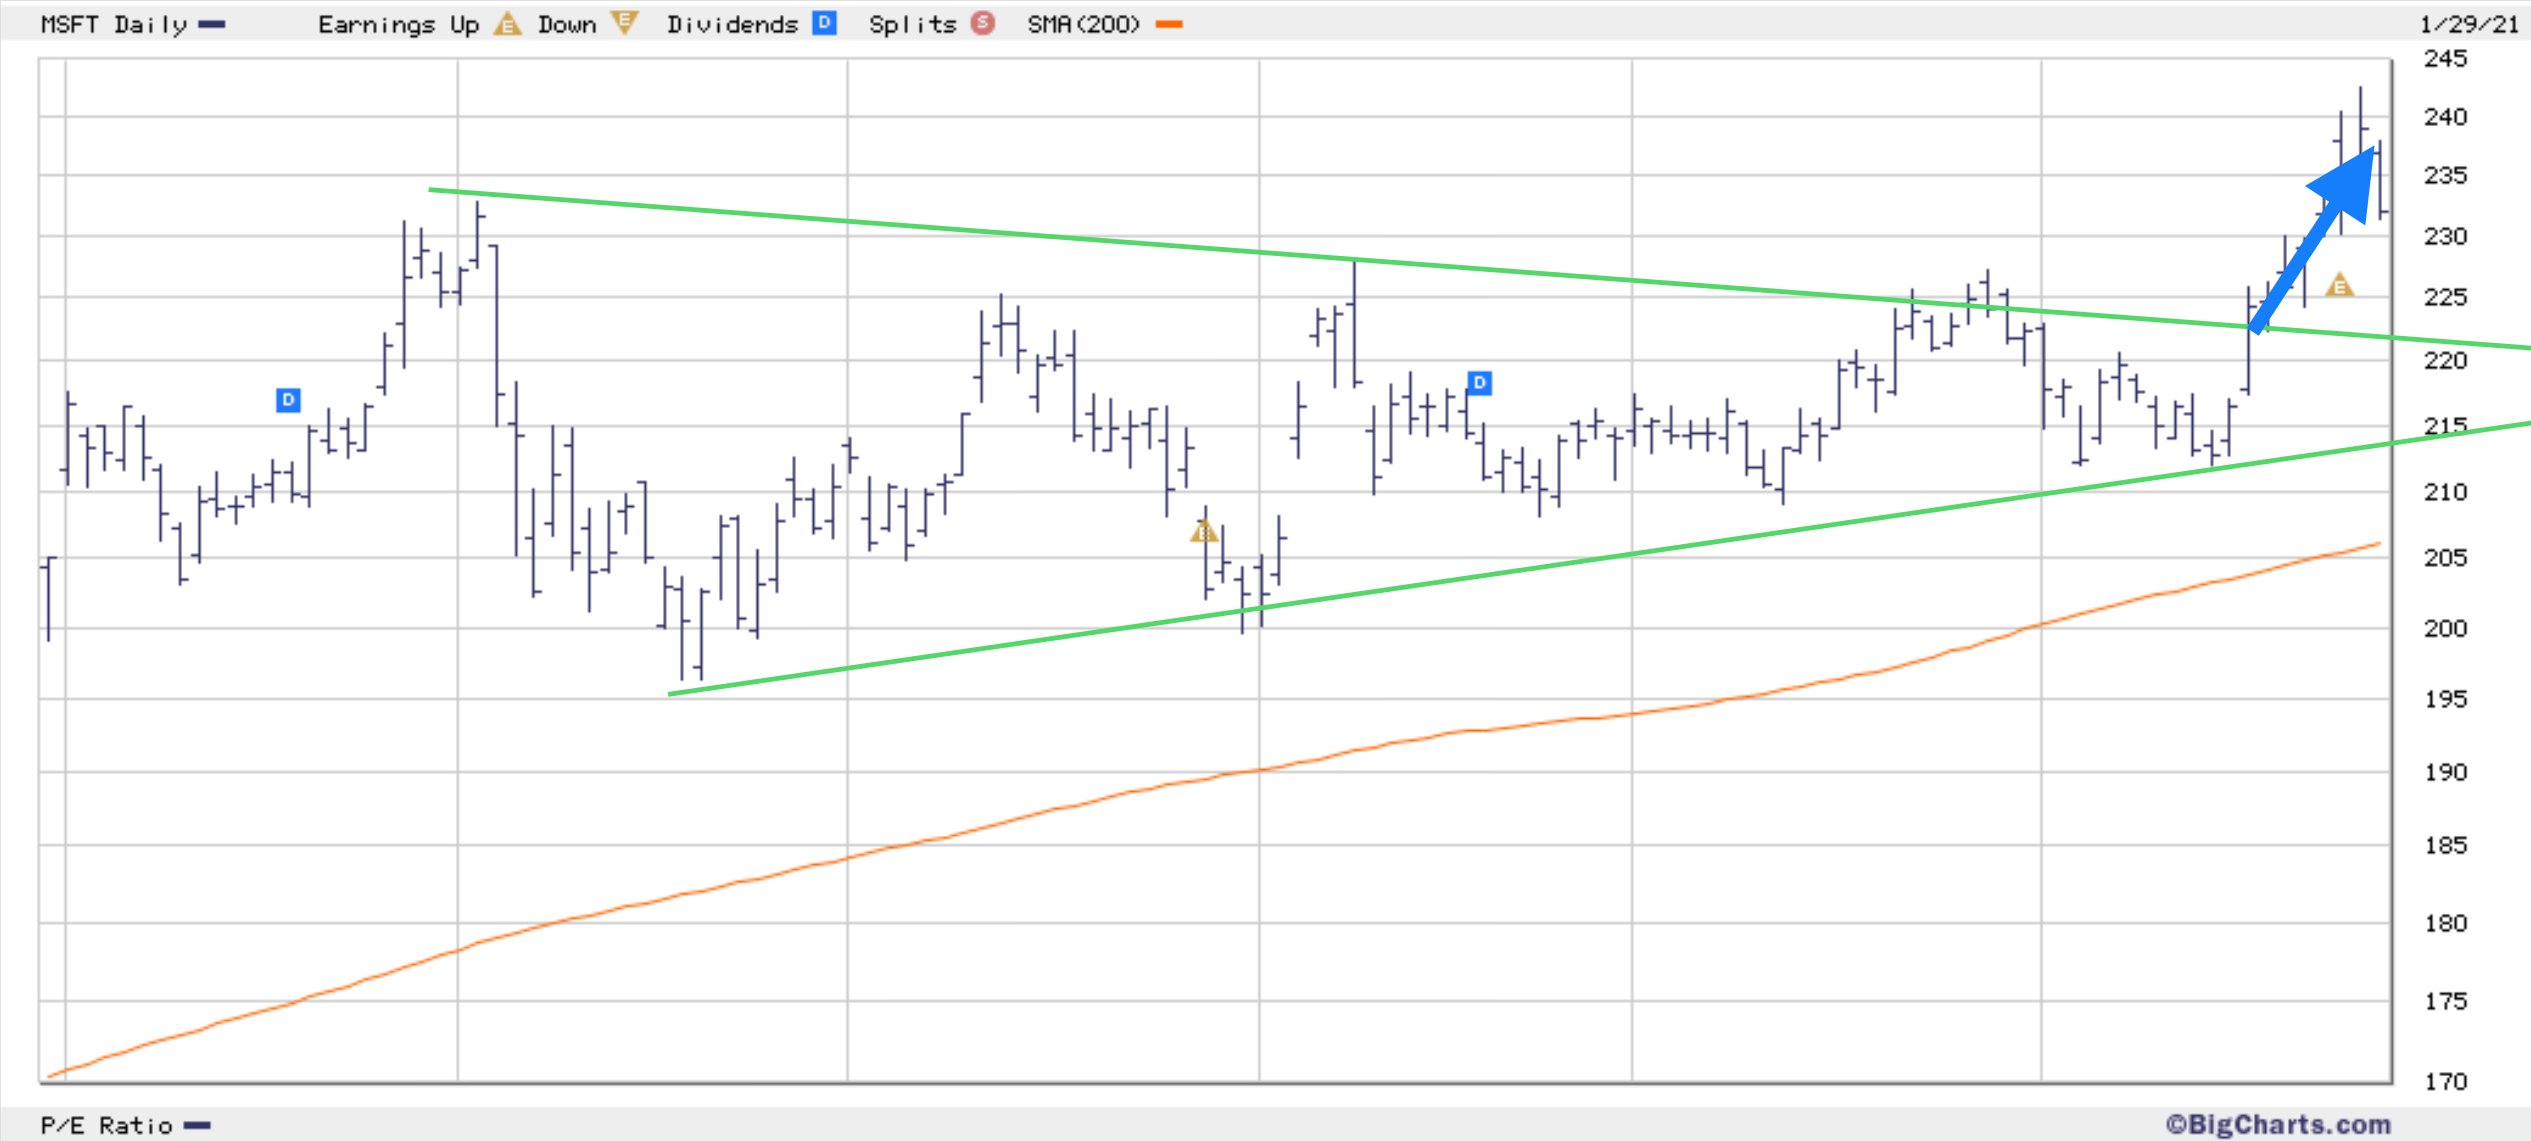Click the Splits S legend icon
Screen dimensions: 2531x1141
coord(983,23)
